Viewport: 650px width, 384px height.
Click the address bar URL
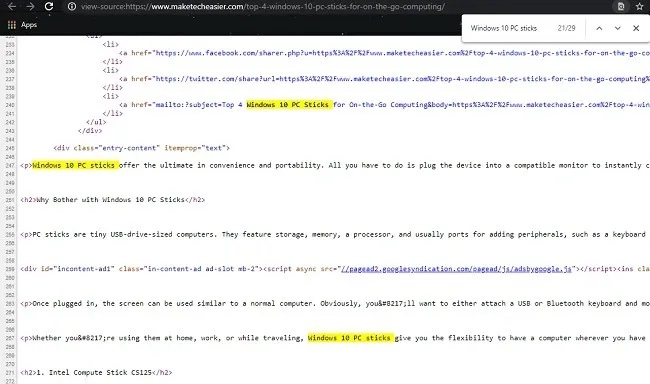(x=263, y=7)
